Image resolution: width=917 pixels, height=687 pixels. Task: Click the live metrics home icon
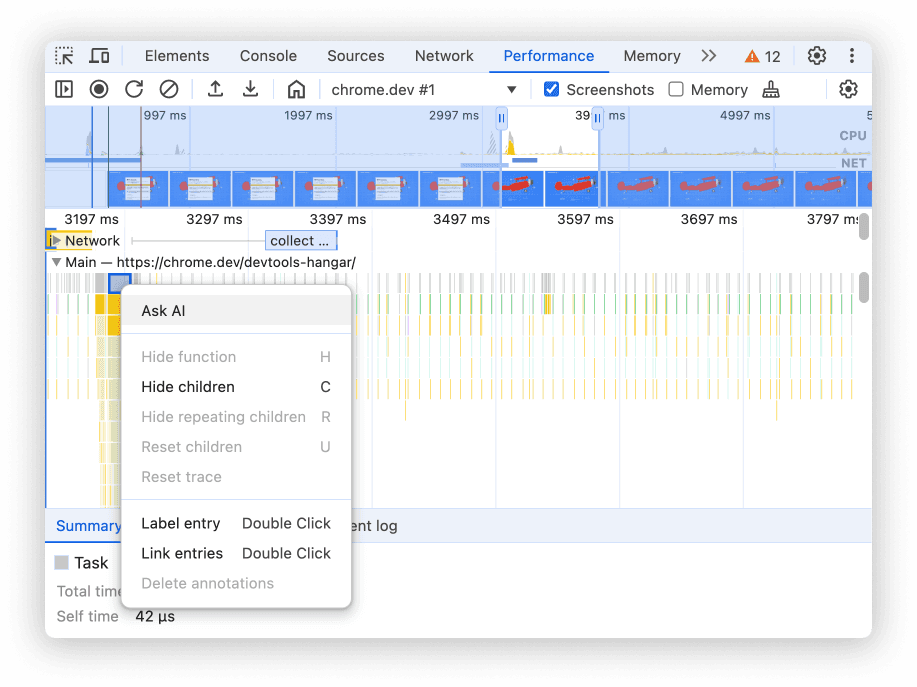[296, 89]
